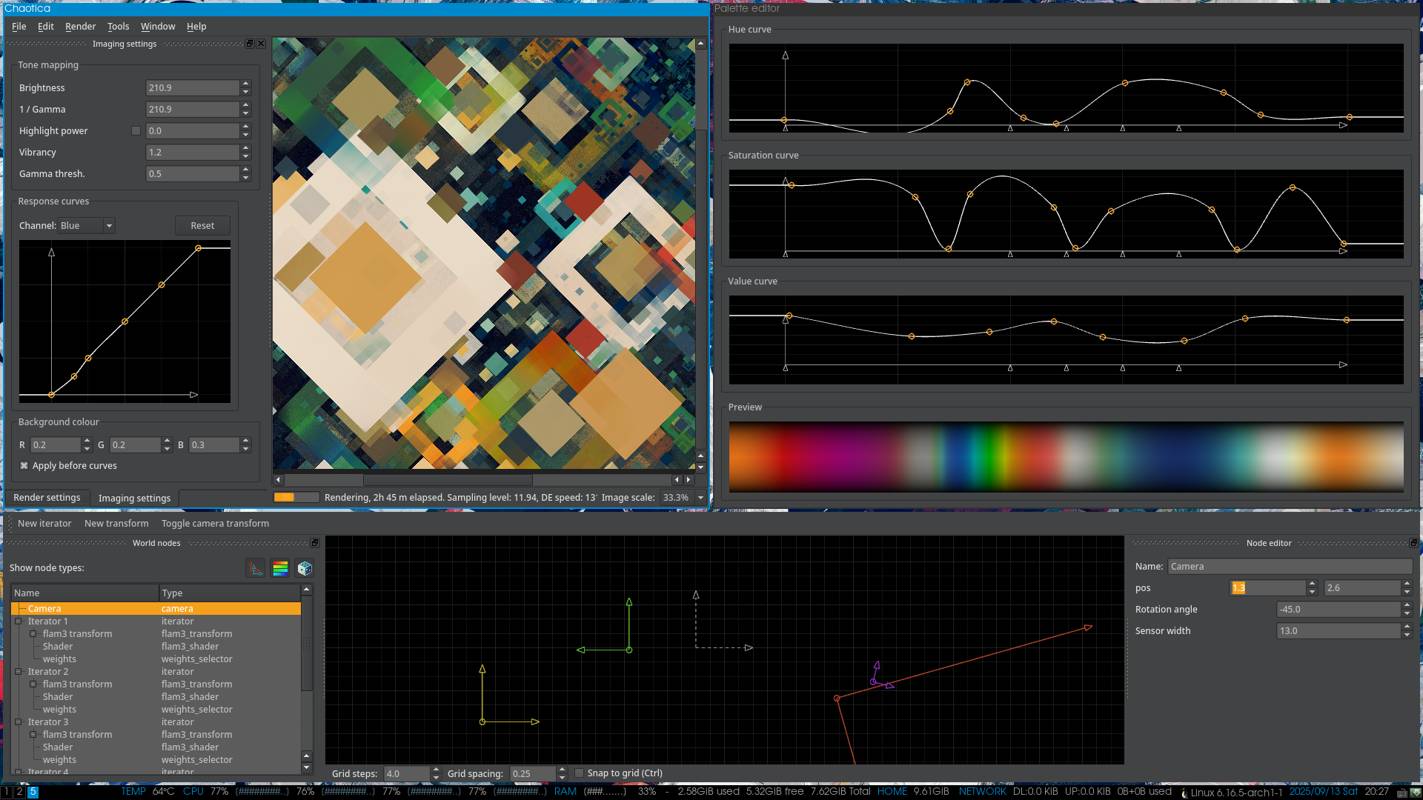The height and width of the screenshot is (800, 1423).
Task: Click the green transform origin handle
Action: pyautogui.click(x=629, y=650)
